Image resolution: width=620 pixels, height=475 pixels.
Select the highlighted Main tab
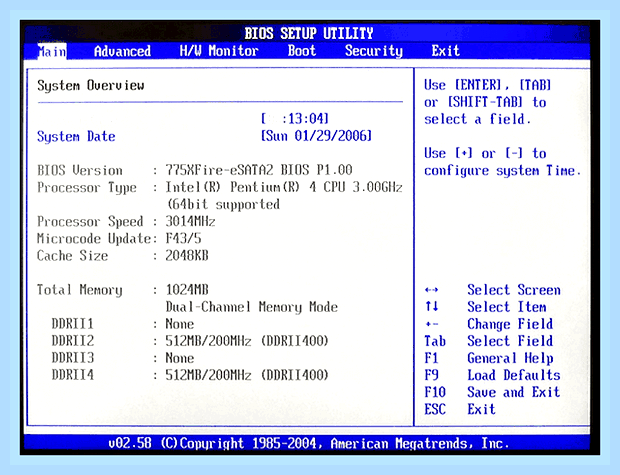point(52,51)
